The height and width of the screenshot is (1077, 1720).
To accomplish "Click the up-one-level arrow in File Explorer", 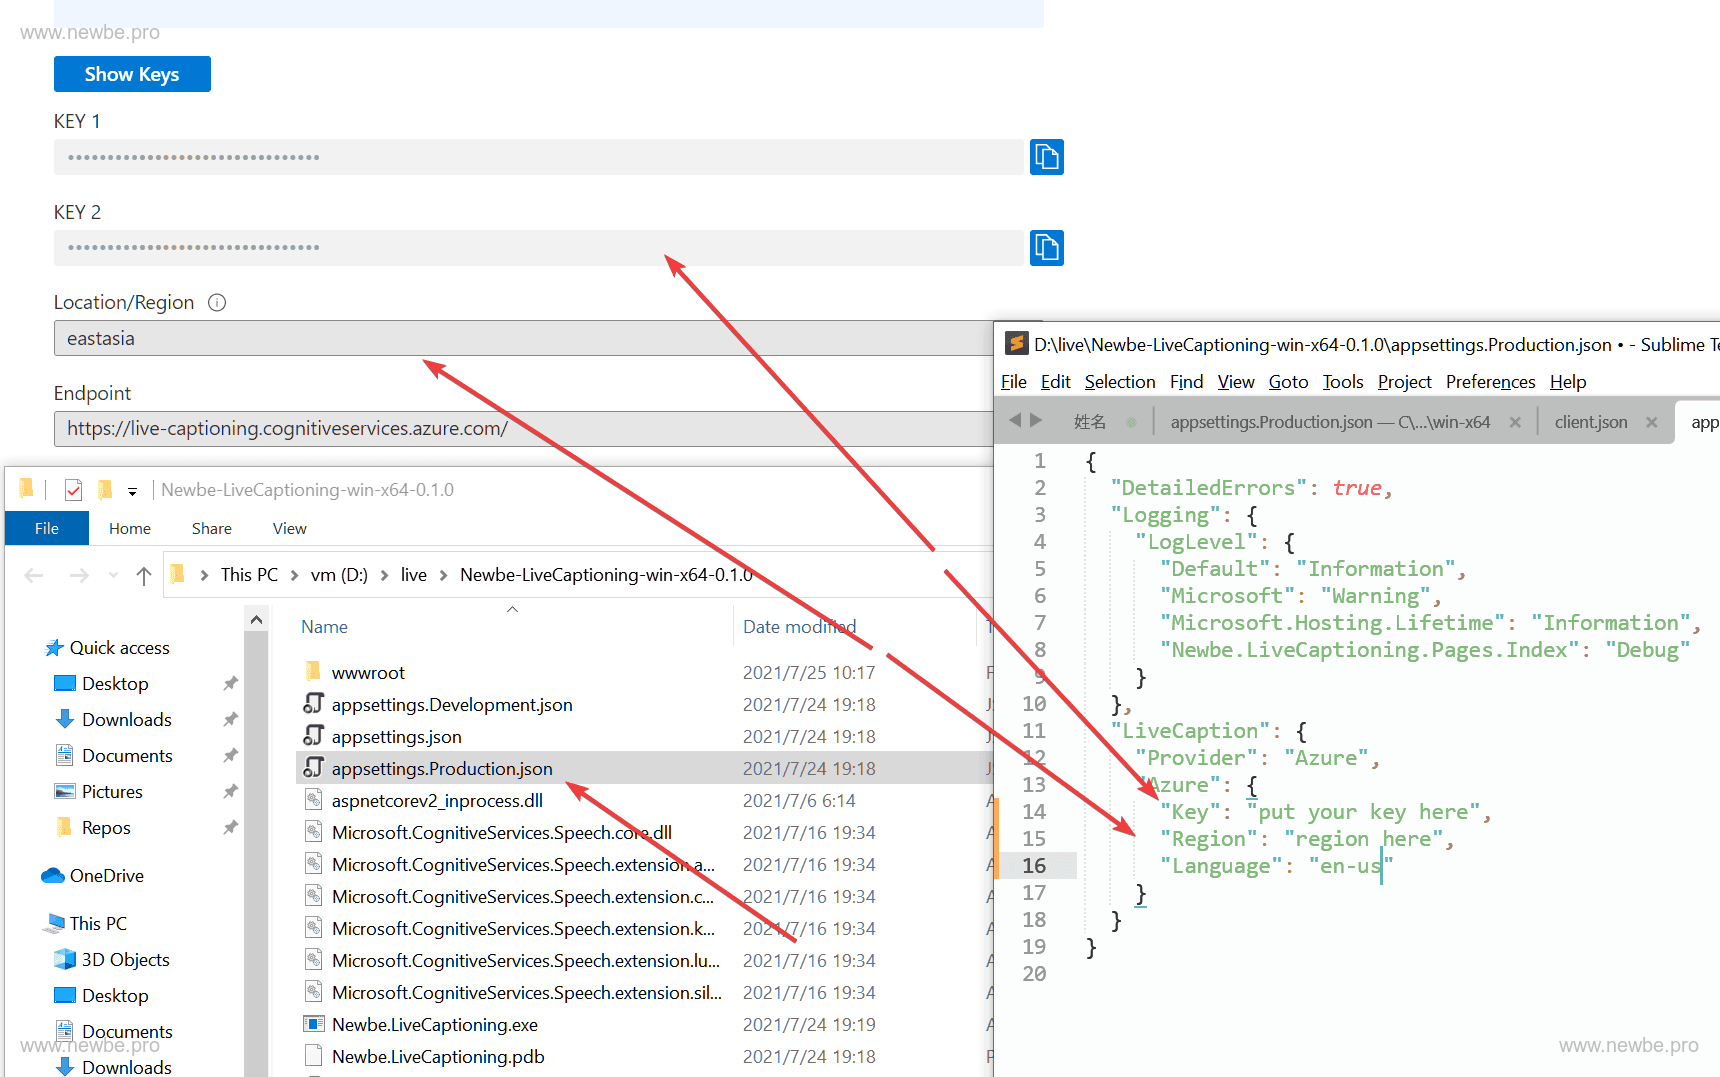I will click(144, 574).
